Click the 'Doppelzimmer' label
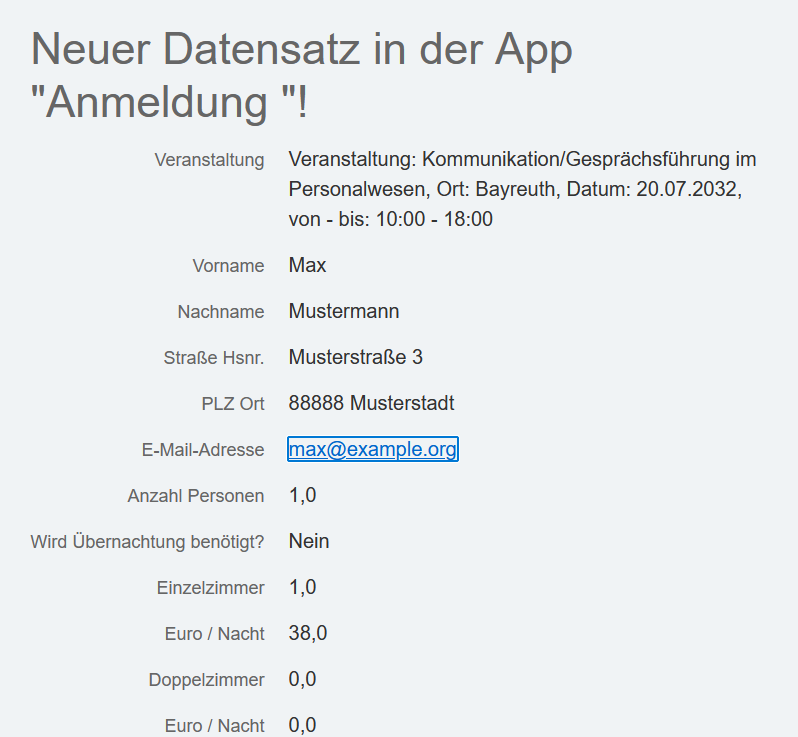This screenshot has width=798, height=737. pyautogui.click(x=207, y=680)
